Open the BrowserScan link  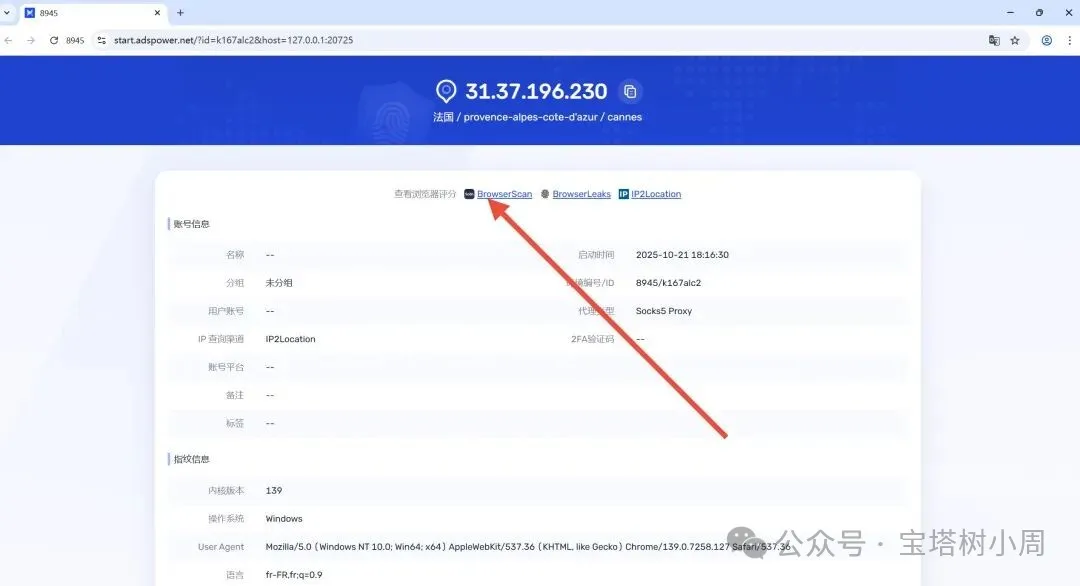pyautogui.click(x=504, y=194)
